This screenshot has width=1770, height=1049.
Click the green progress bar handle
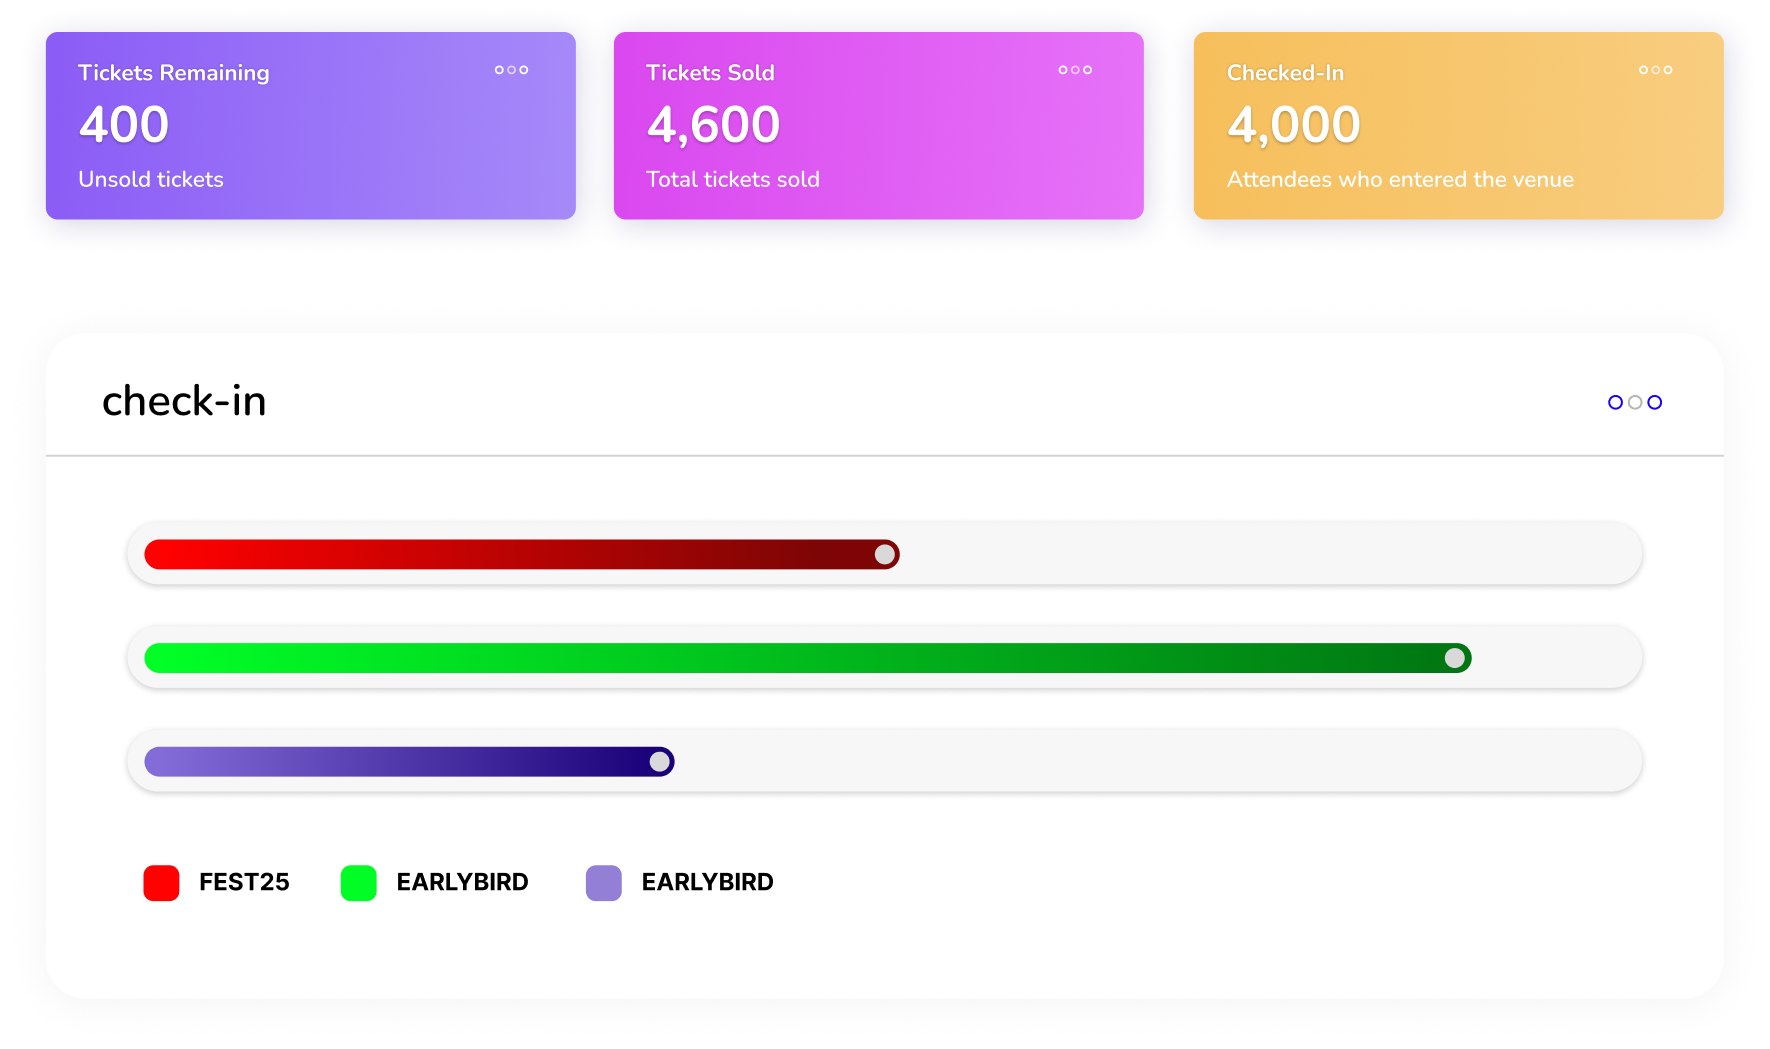click(x=1455, y=658)
